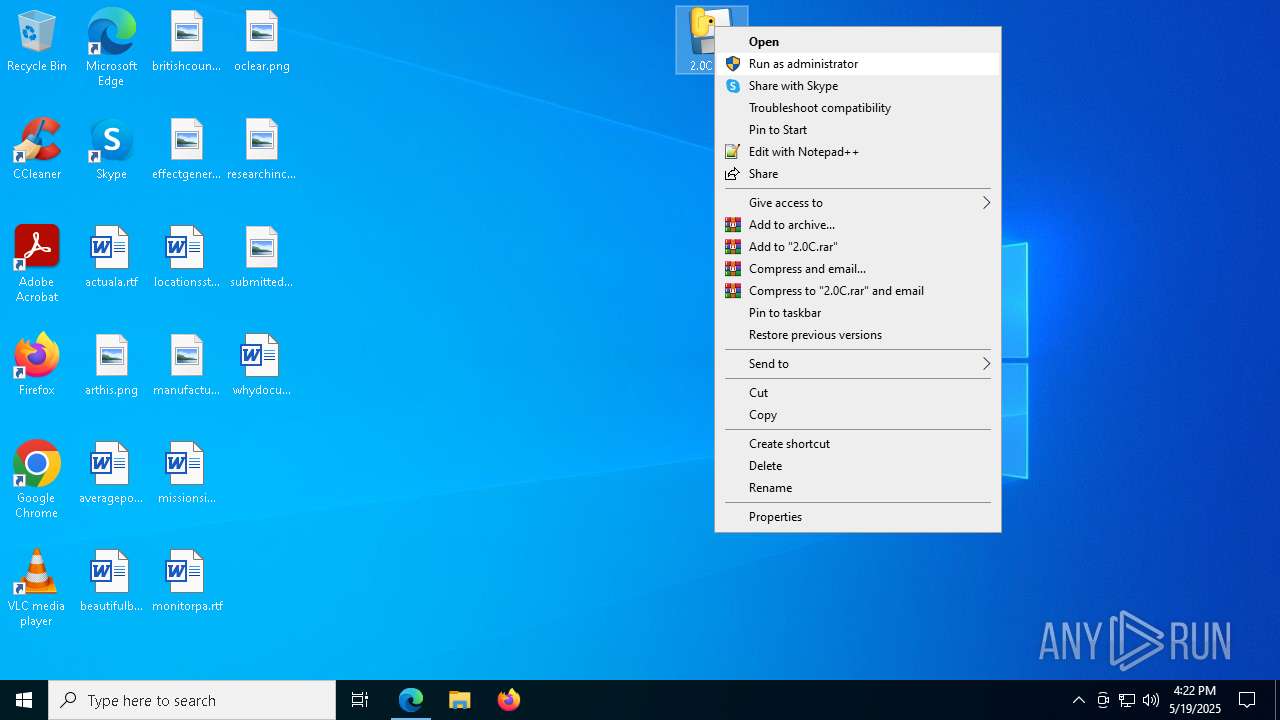
Task: Open the clock showing 4:22 PM
Action: pos(1195,700)
